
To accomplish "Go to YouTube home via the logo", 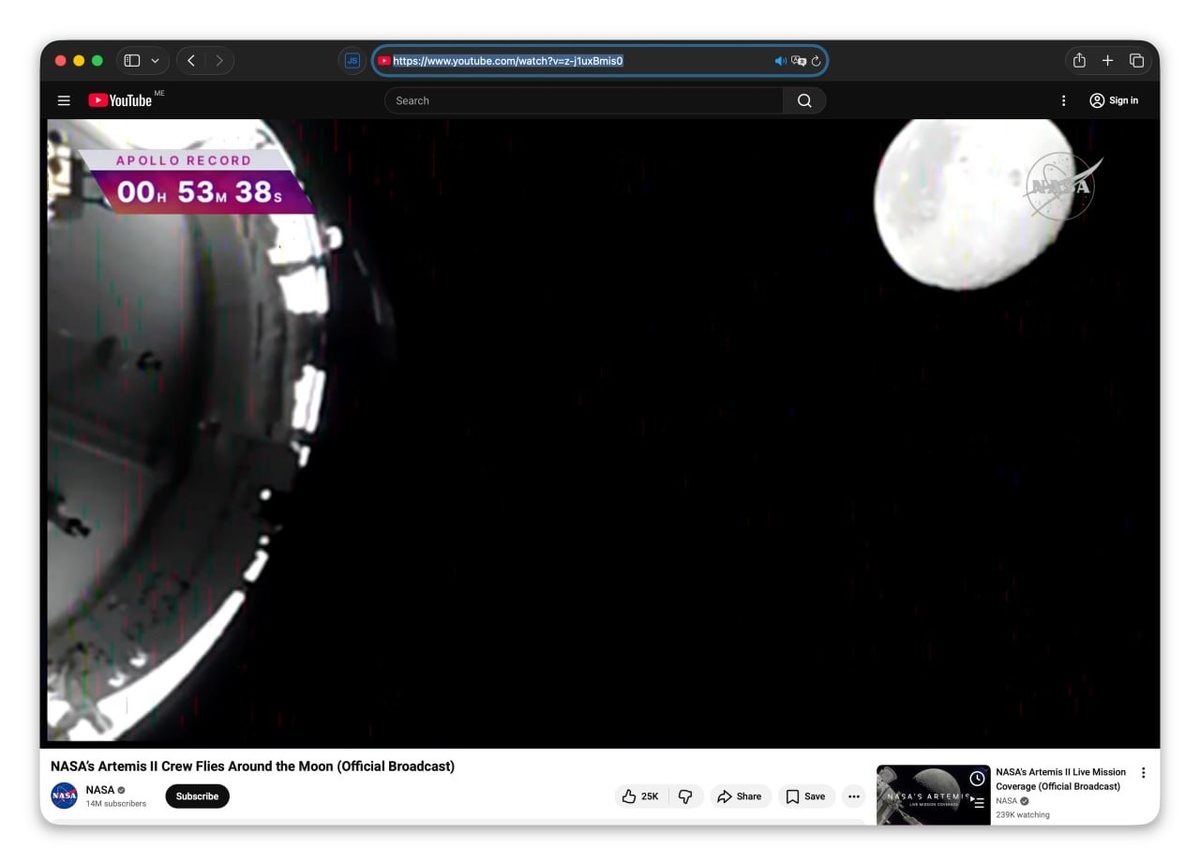I will (x=120, y=100).
